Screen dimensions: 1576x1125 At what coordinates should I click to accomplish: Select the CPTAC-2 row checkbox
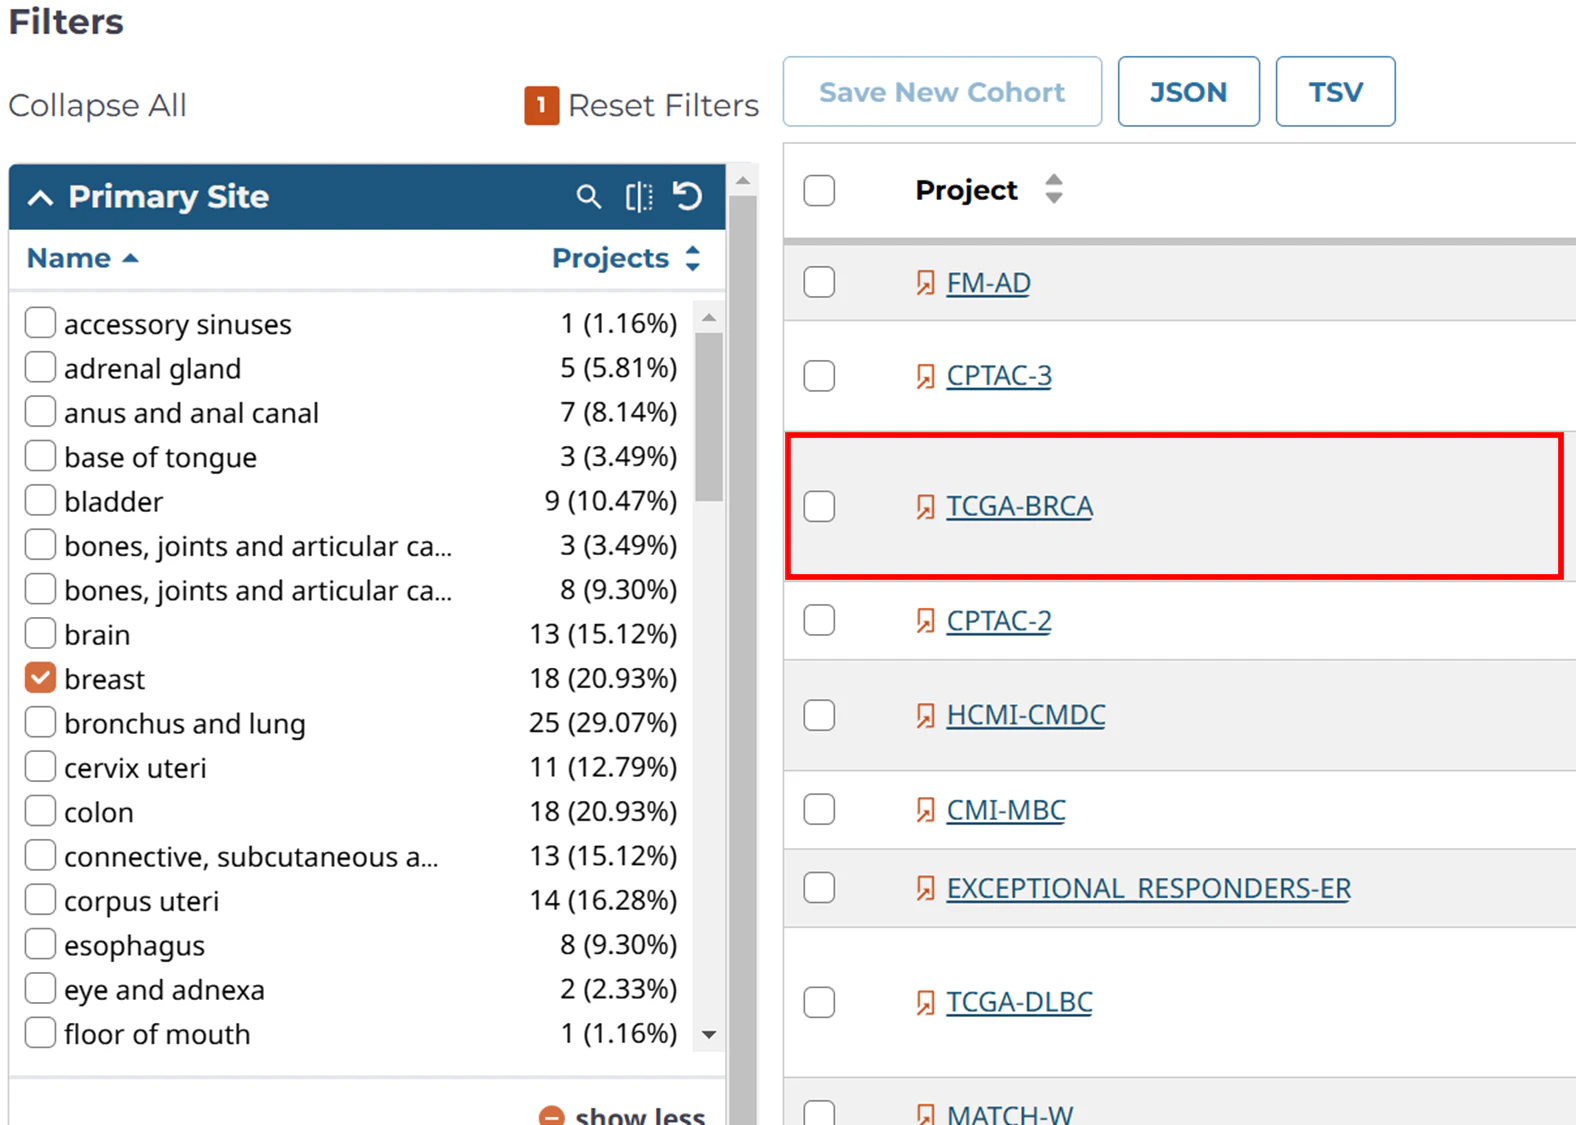tap(819, 620)
